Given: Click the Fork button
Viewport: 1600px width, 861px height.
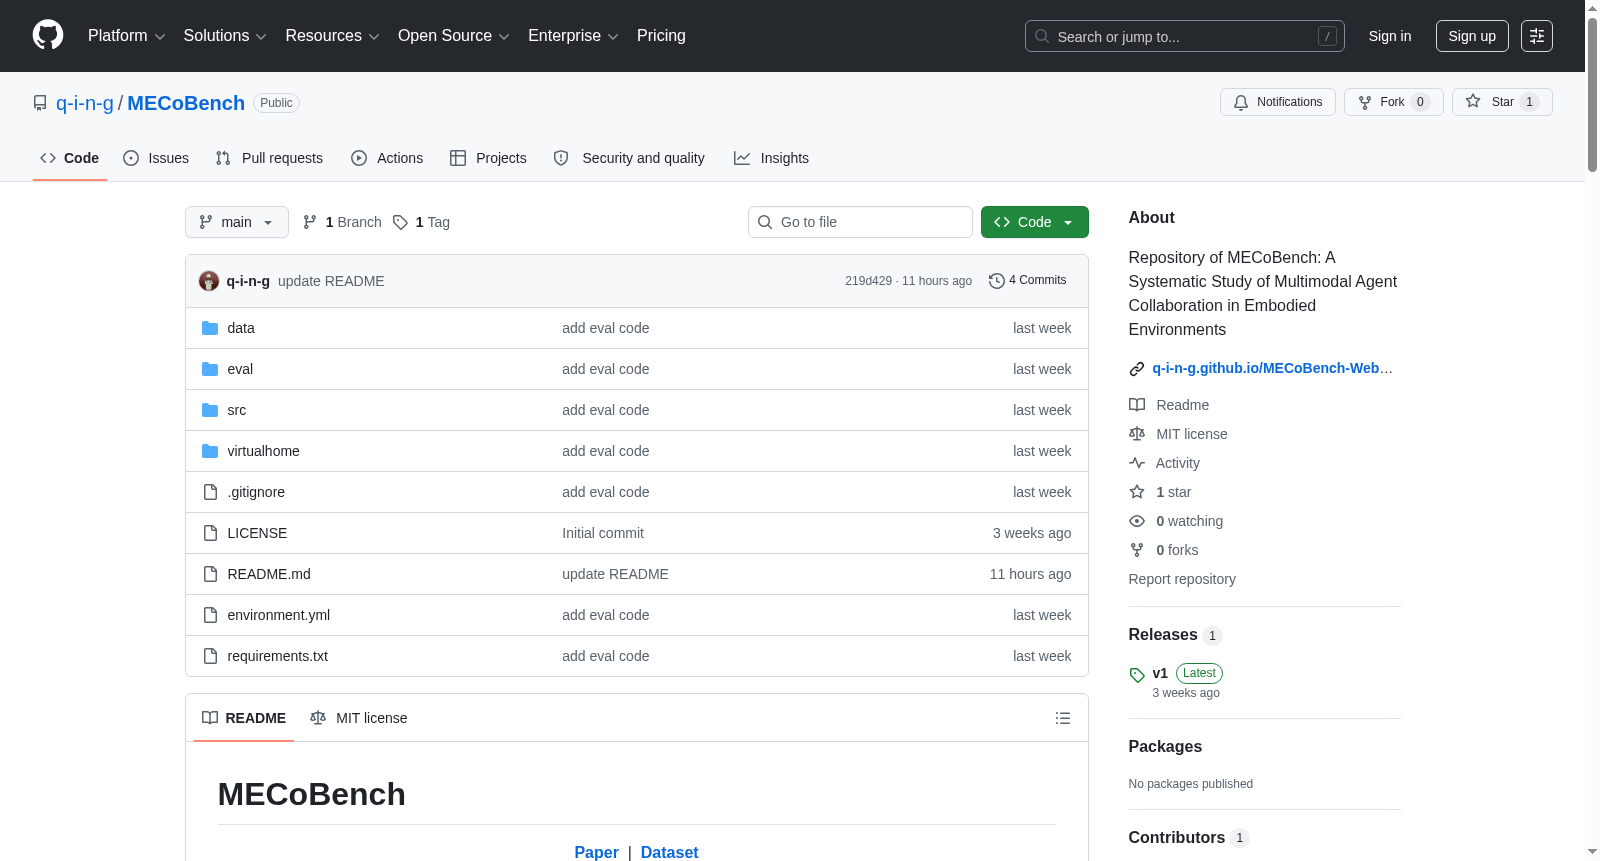Looking at the screenshot, I should [x=1394, y=102].
